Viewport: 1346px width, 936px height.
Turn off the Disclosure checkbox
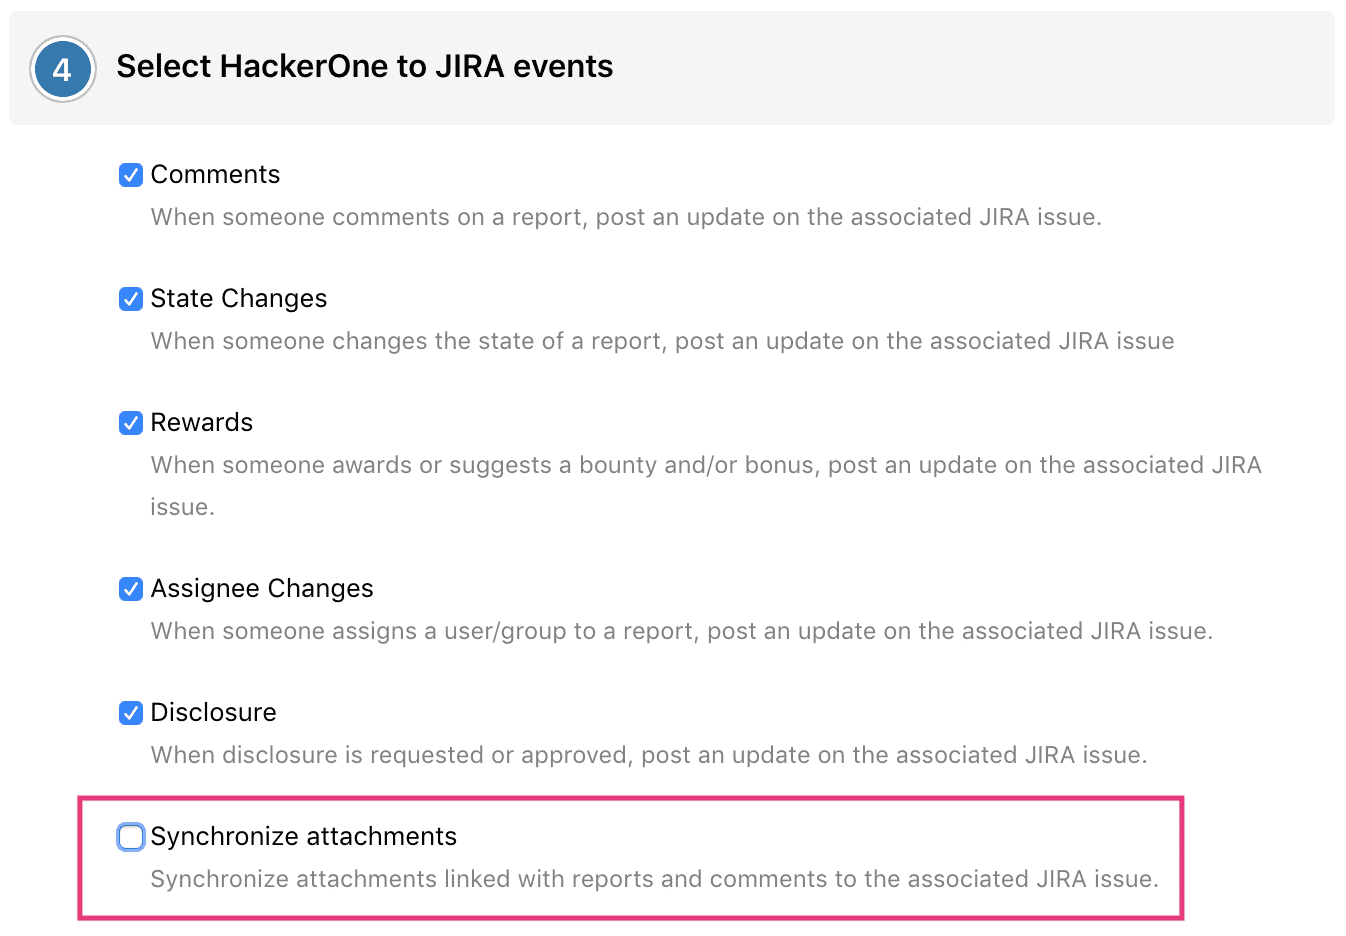tap(131, 713)
